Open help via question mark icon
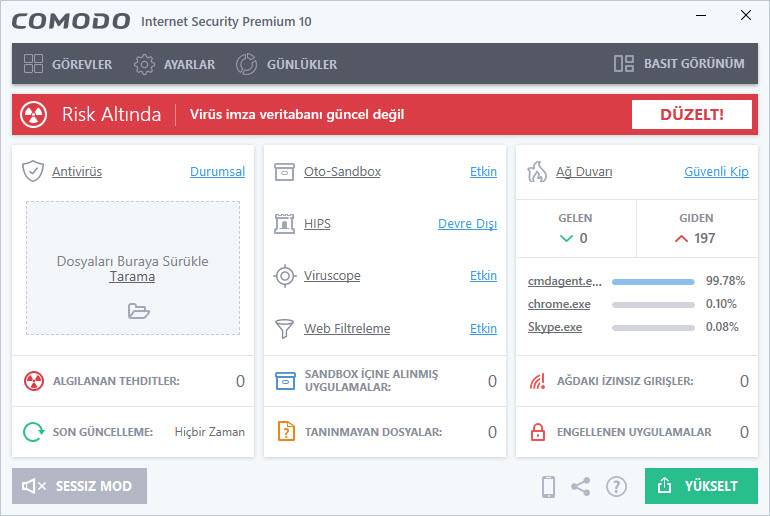770x516 pixels. [x=616, y=487]
